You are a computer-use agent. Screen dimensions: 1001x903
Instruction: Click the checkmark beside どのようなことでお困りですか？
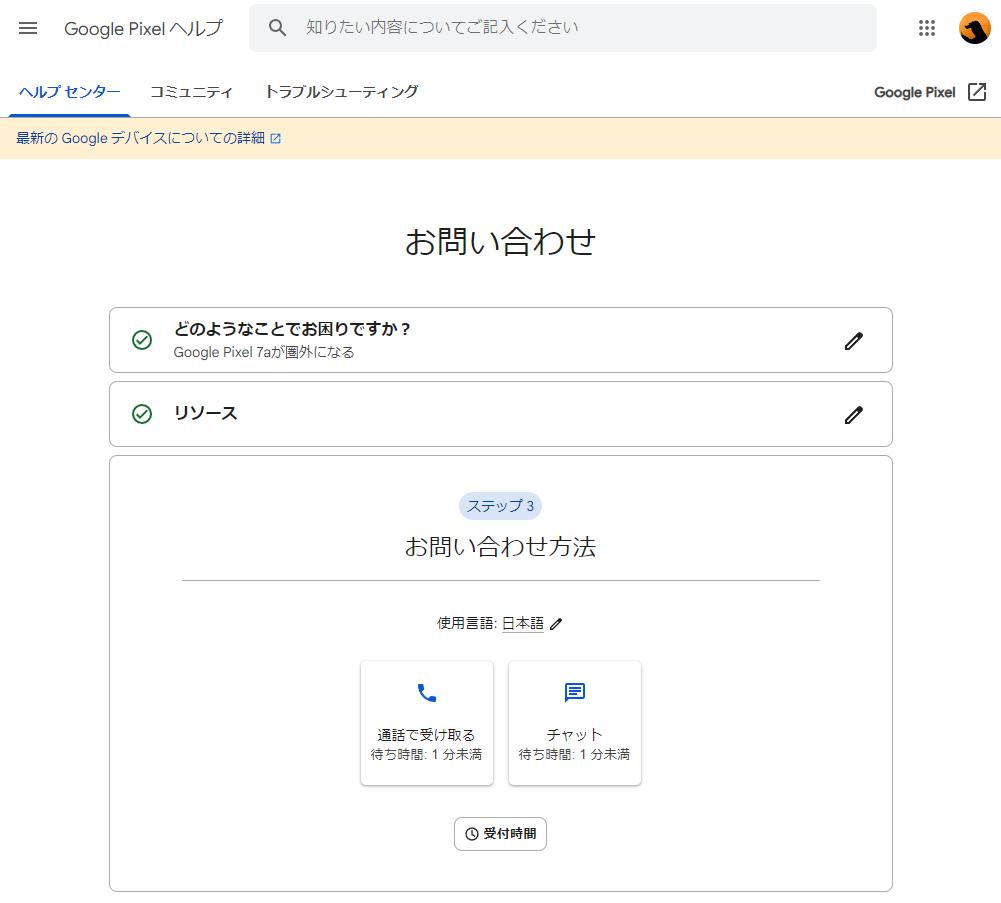tap(140, 341)
